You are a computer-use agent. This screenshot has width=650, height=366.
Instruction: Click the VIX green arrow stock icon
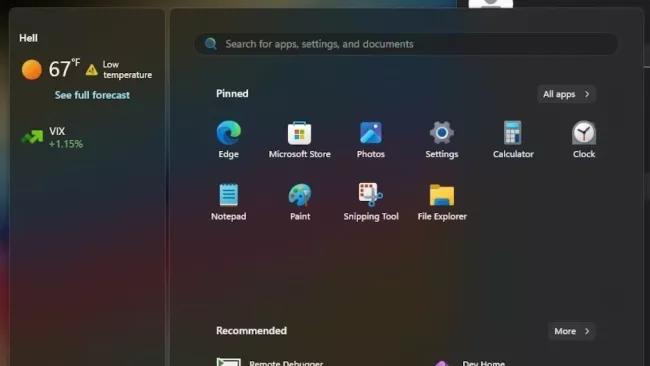pos(32,137)
